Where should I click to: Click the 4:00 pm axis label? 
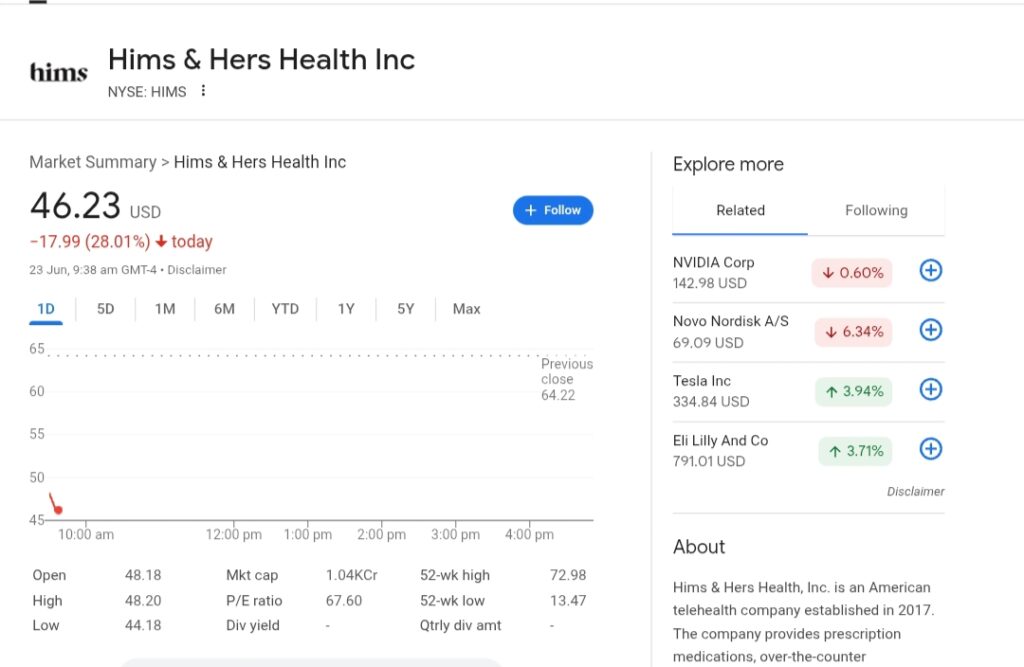coord(529,534)
